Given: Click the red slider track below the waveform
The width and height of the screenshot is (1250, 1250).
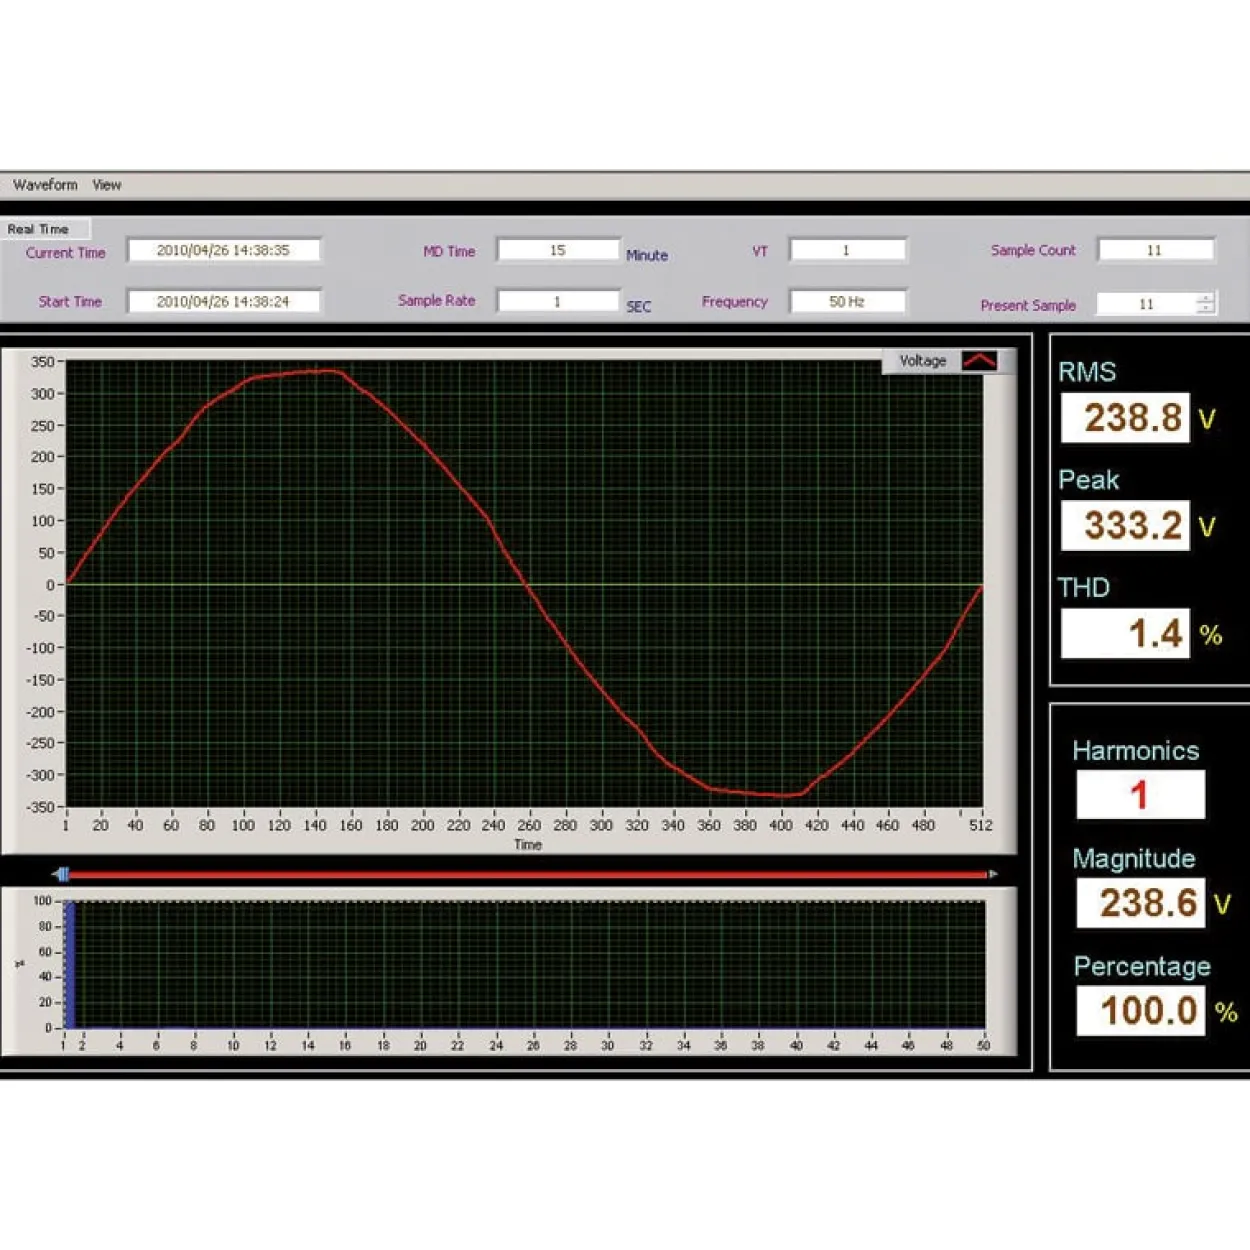Looking at the screenshot, I should [x=528, y=874].
